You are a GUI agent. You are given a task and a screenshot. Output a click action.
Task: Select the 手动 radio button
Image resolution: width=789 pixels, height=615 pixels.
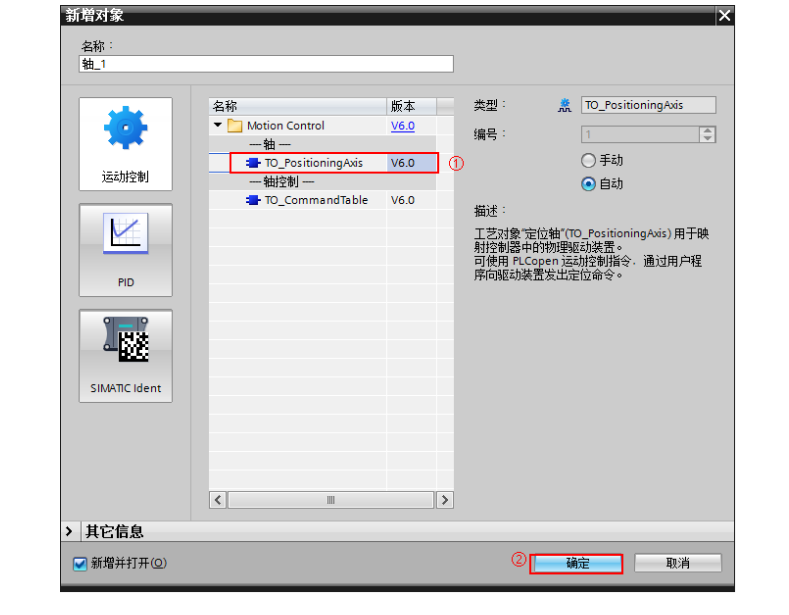pos(588,161)
